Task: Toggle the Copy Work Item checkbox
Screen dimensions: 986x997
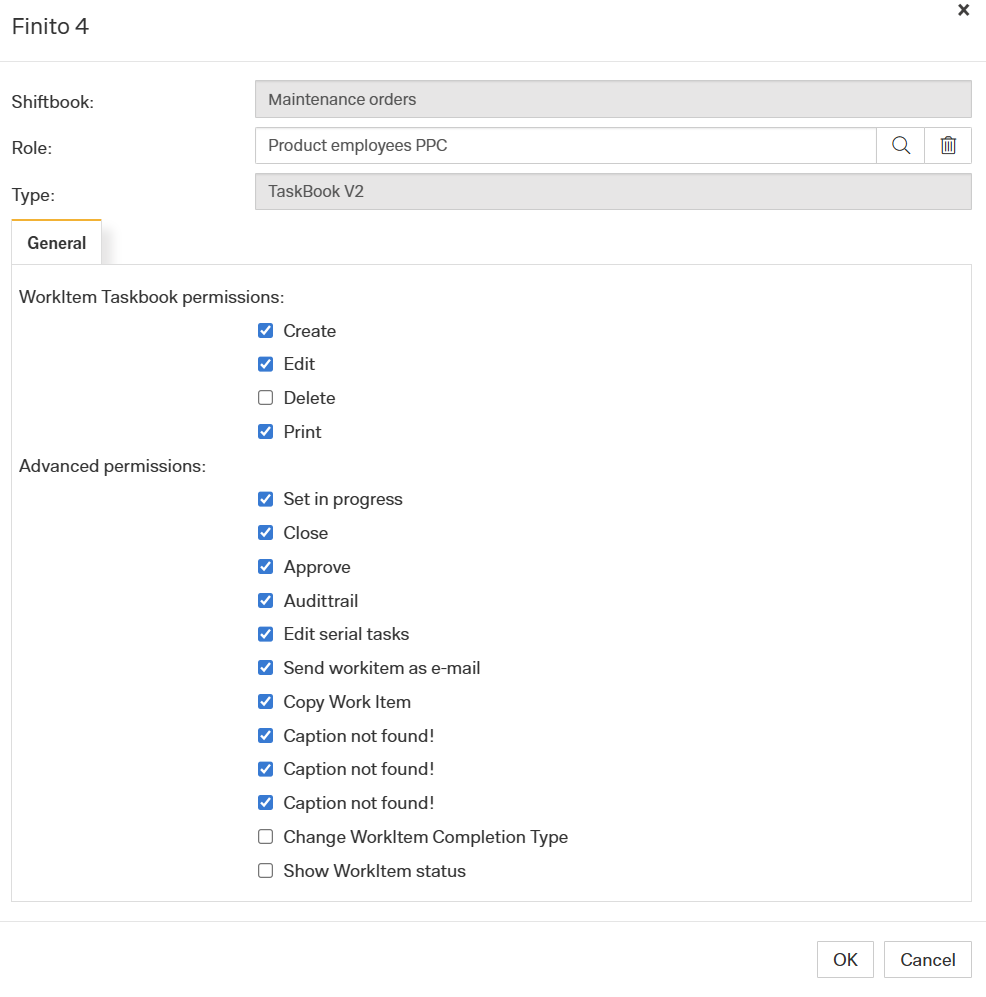Action: (x=265, y=702)
